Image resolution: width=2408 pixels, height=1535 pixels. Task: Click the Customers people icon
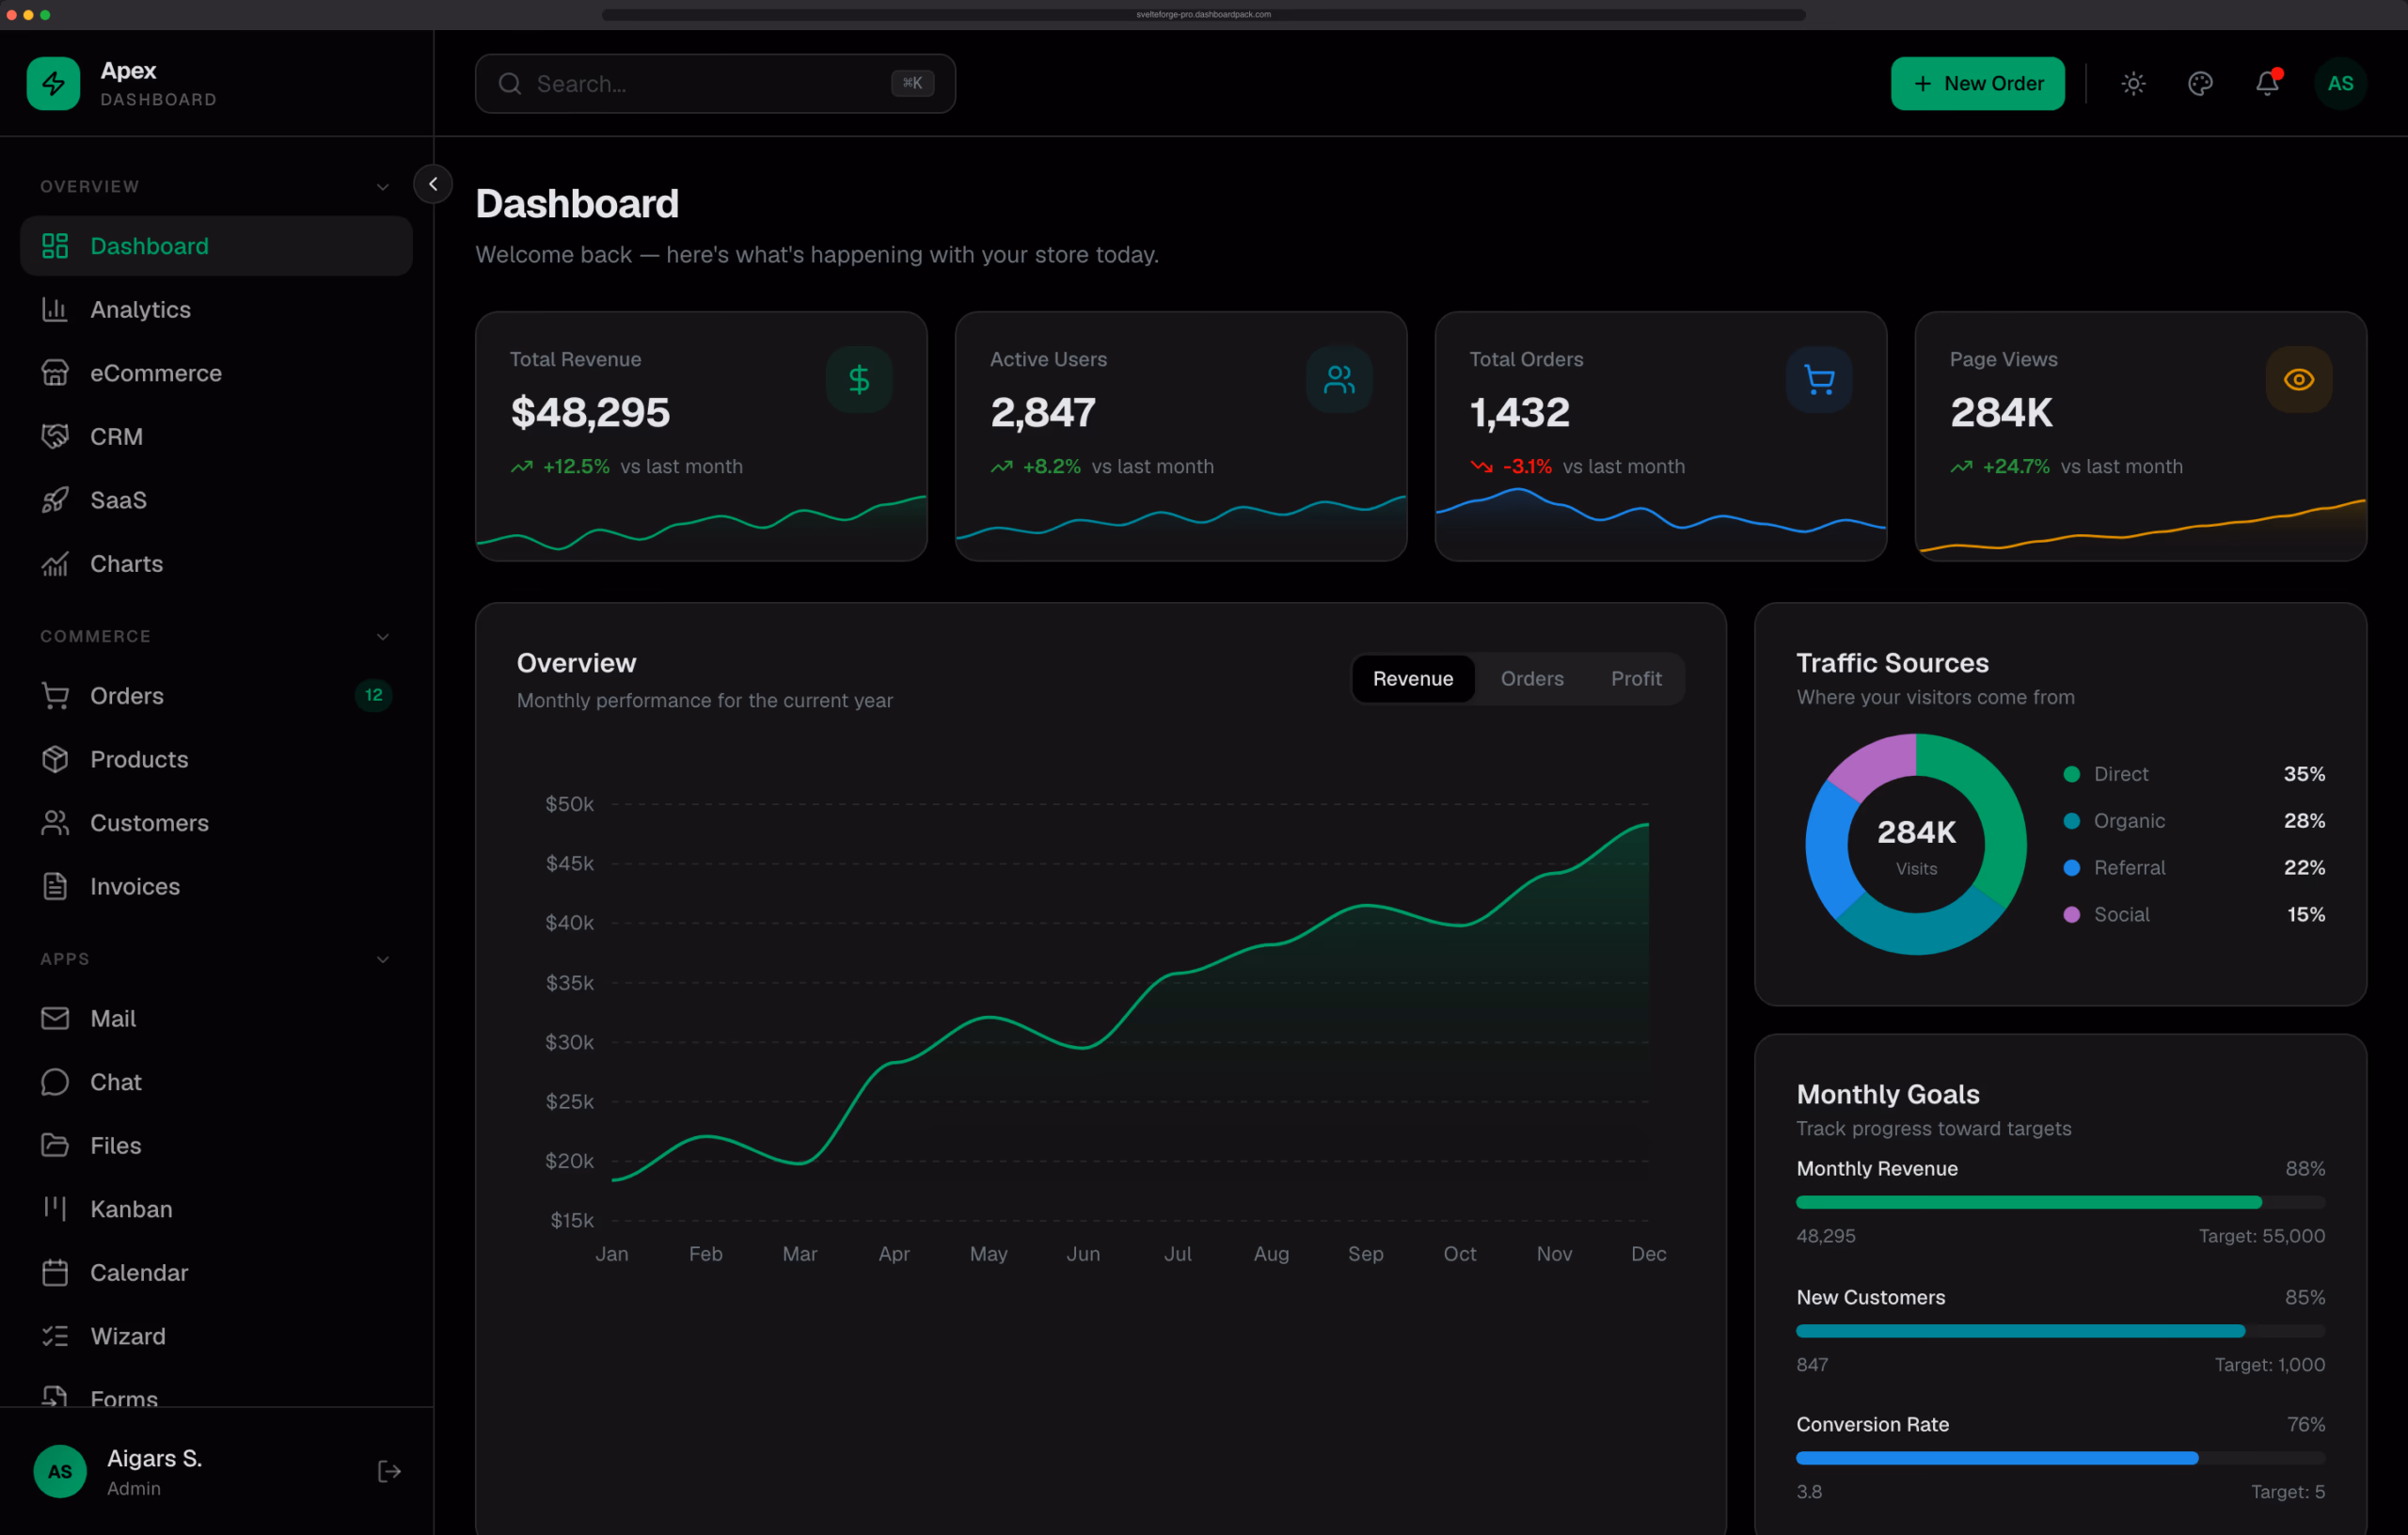click(x=55, y=823)
